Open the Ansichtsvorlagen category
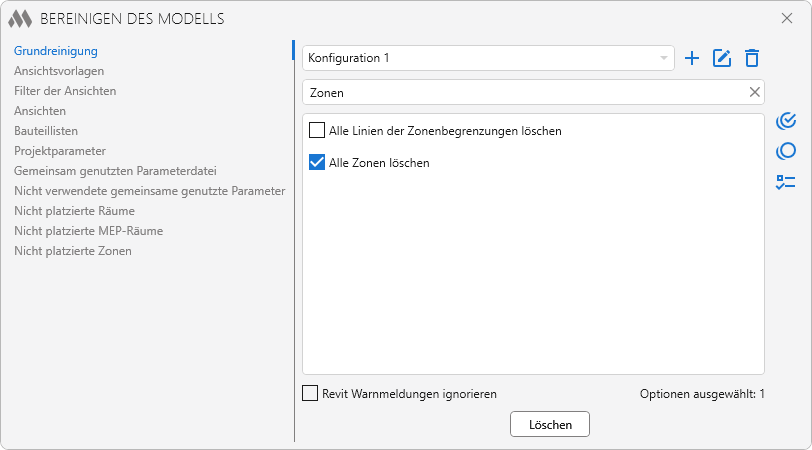Screen dimensions: 812x450 coord(59,71)
